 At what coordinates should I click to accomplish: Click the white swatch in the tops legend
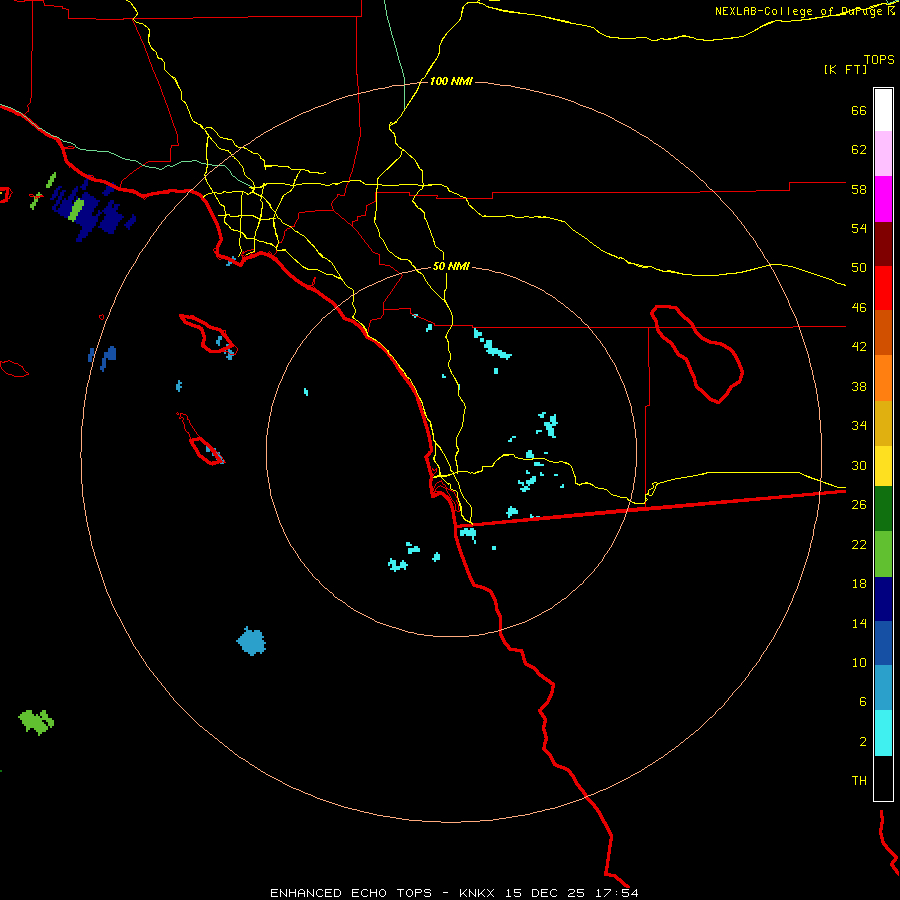coord(883,110)
